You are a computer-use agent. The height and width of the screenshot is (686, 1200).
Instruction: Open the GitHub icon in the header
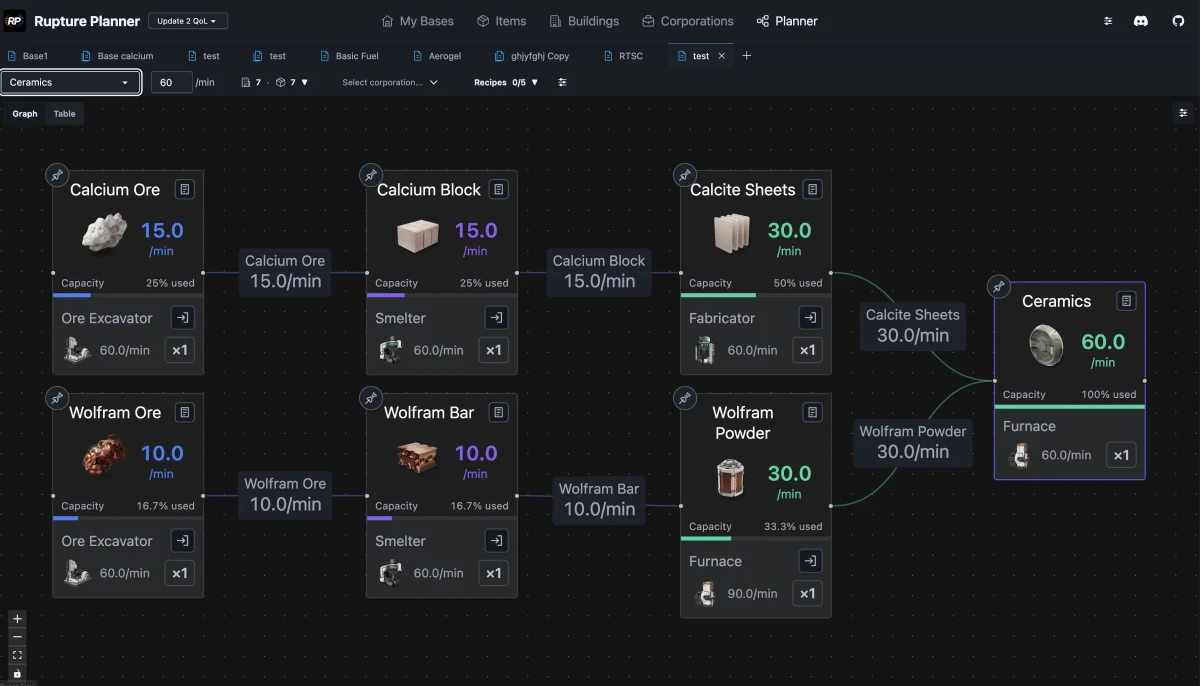click(x=1178, y=21)
